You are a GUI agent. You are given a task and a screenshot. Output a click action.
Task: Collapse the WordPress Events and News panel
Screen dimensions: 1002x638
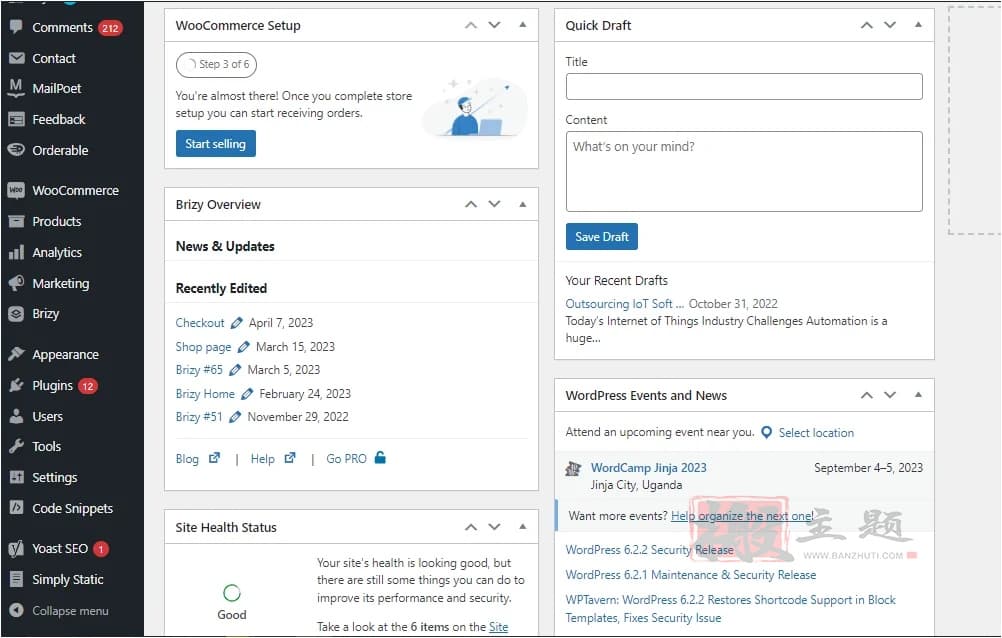pyautogui.click(x=918, y=395)
